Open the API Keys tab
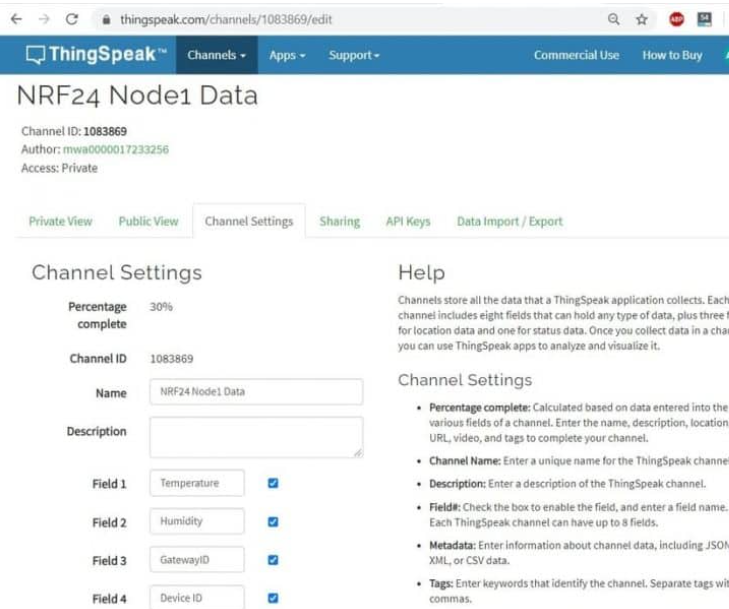 pos(408,221)
